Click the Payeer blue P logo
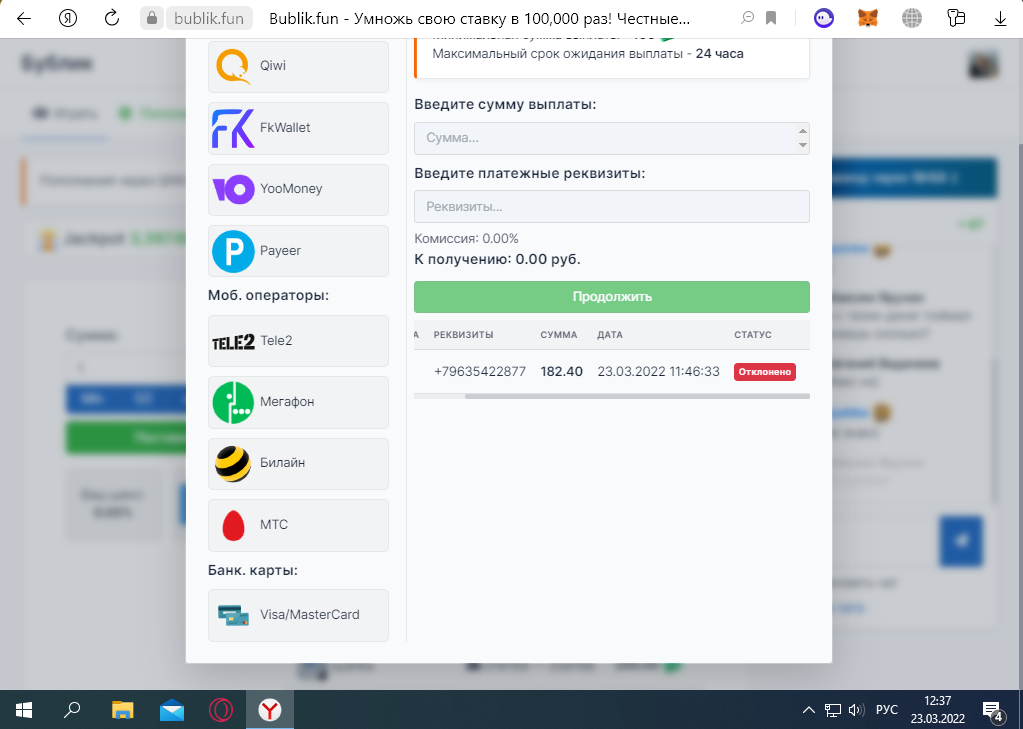 pos(233,251)
